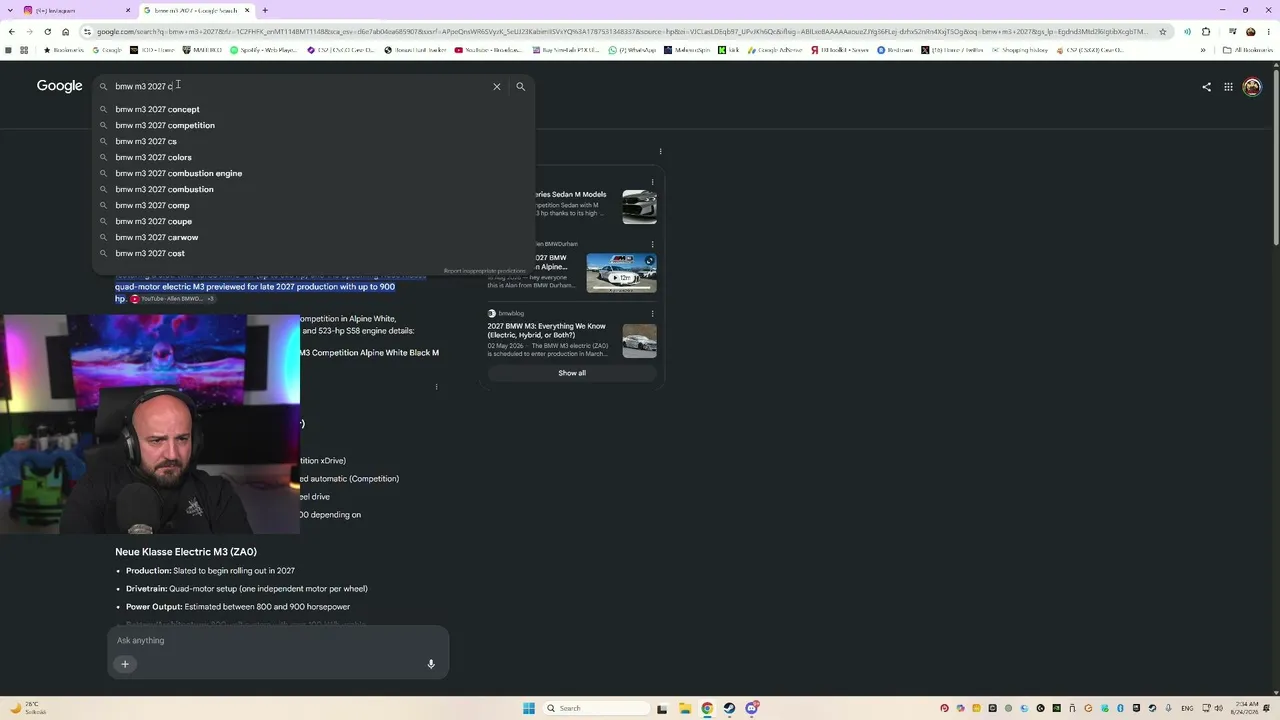Viewport: 1280px width, 720px height.
Task: Open the Google AdSense bookmark
Action: [x=775, y=50]
